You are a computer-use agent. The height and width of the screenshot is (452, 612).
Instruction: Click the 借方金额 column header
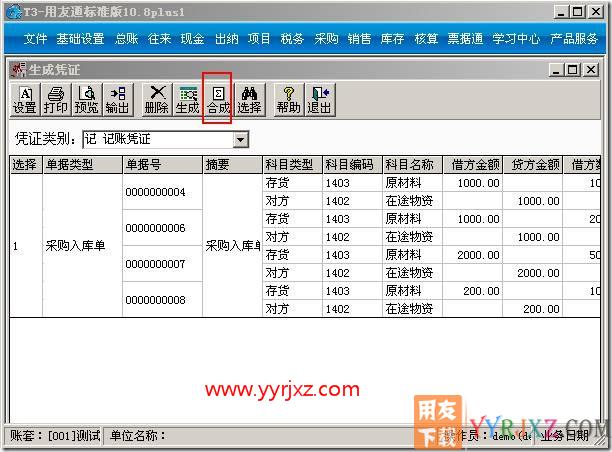(x=473, y=165)
